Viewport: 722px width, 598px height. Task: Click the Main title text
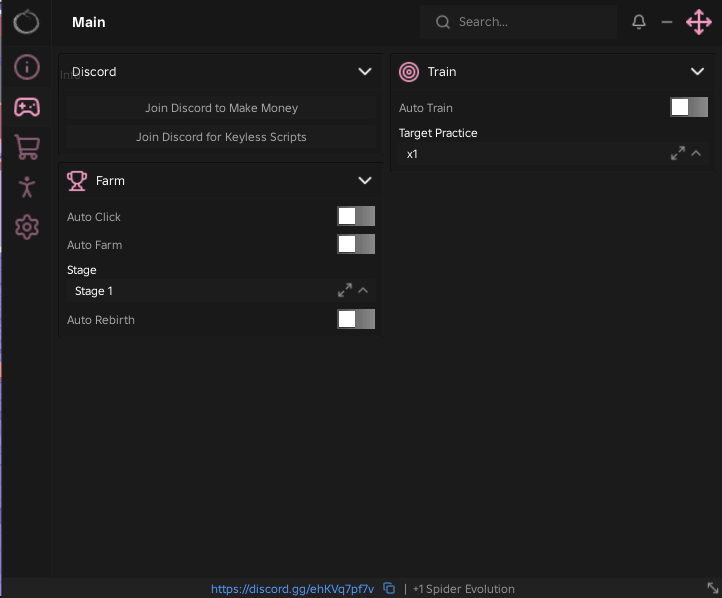(x=88, y=22)
